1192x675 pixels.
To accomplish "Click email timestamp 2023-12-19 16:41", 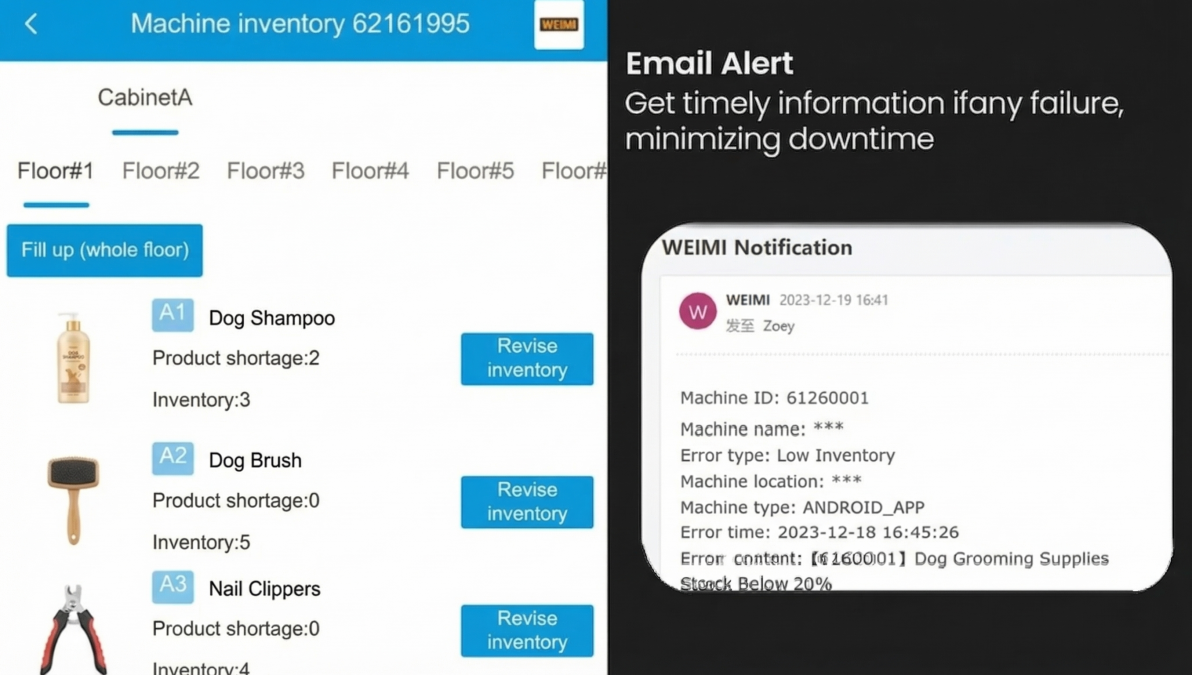I will 833,300.
